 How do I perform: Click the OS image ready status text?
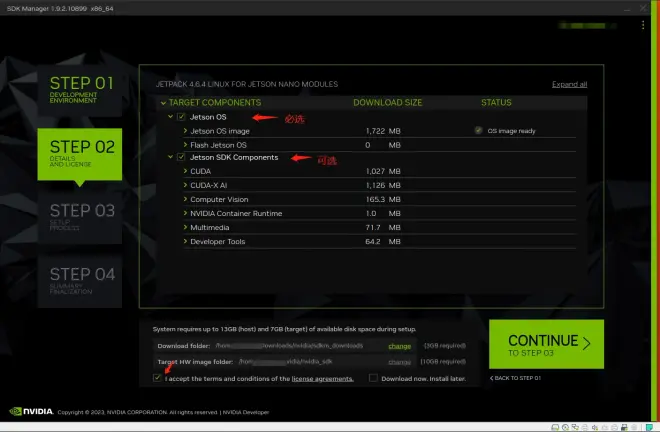click(x=511, y=131)
